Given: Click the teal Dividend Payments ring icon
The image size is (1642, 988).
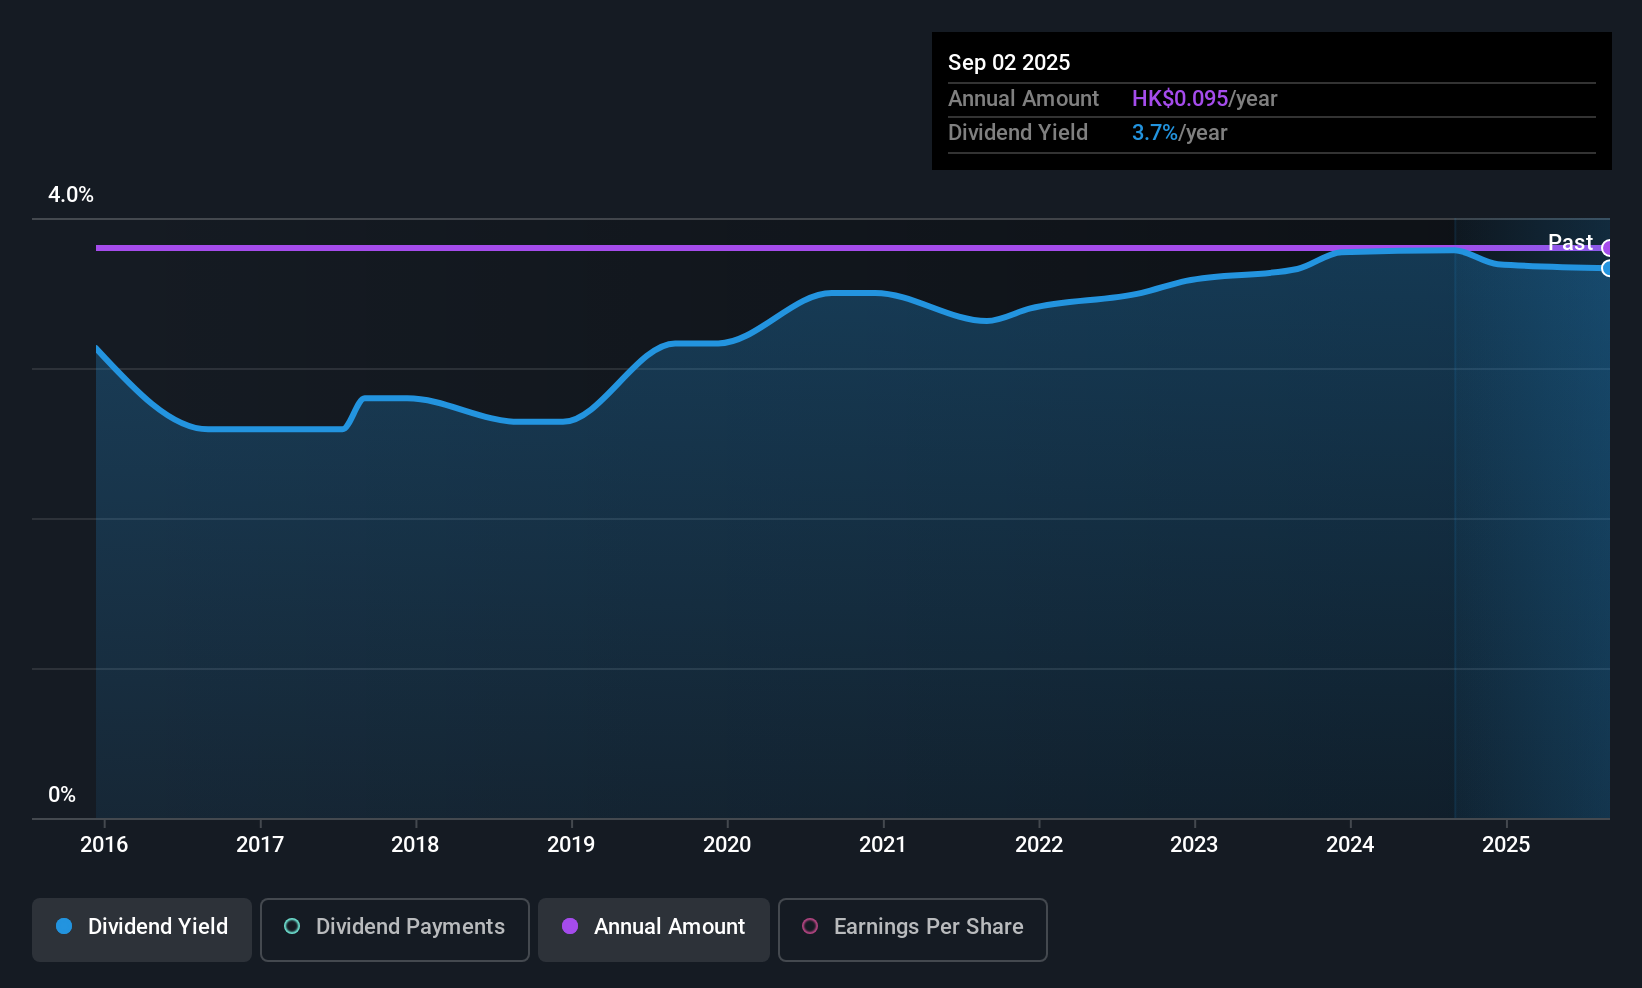Looking at the screenshot, I should point(291,928).
